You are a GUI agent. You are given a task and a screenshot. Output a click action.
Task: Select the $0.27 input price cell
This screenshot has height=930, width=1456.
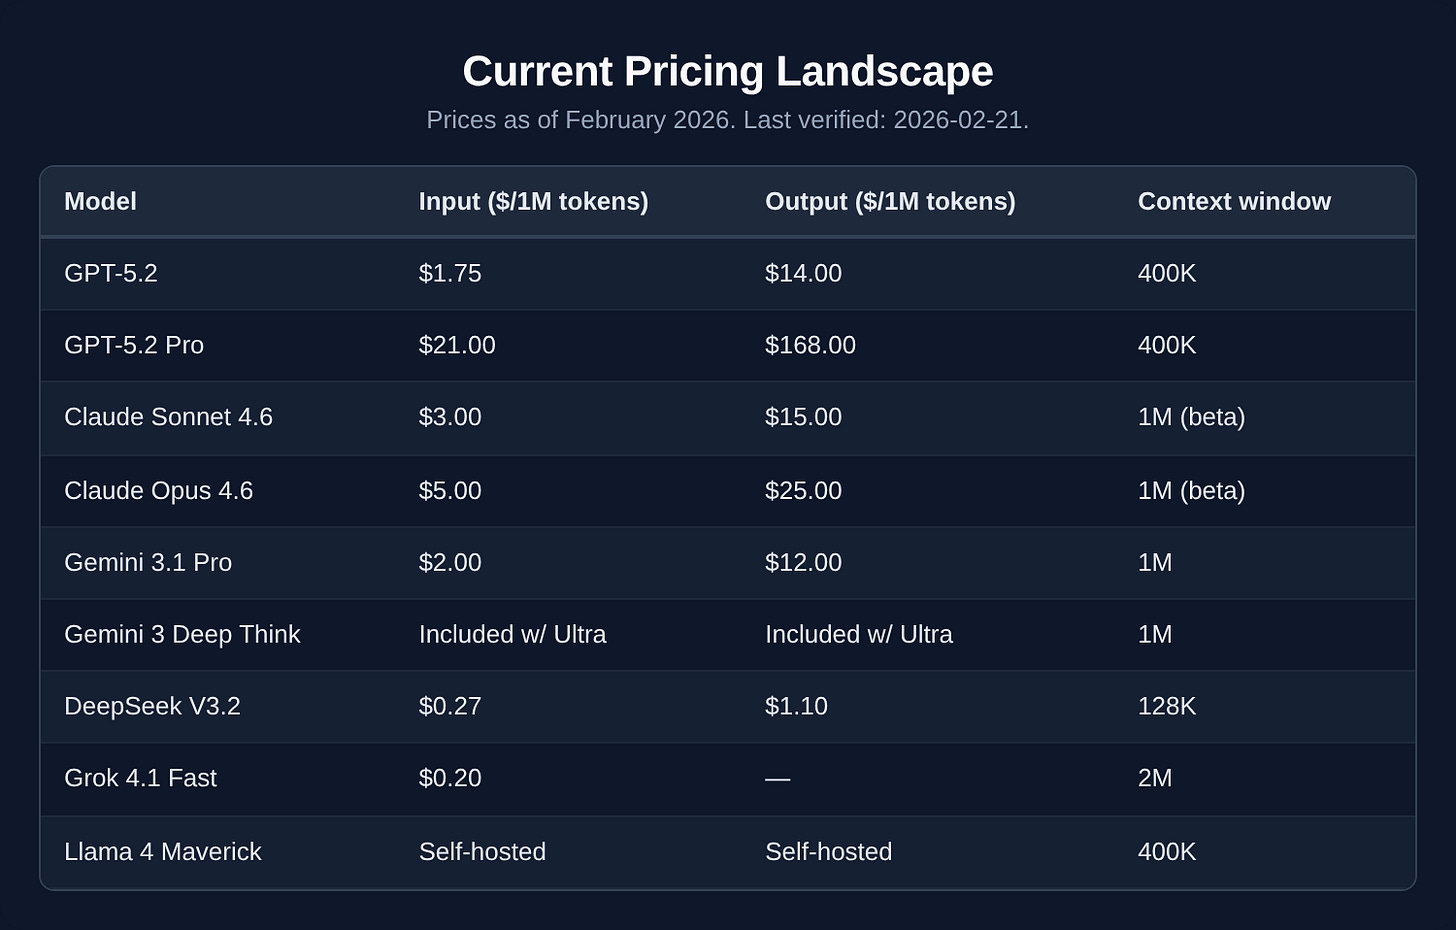[450, 706]
